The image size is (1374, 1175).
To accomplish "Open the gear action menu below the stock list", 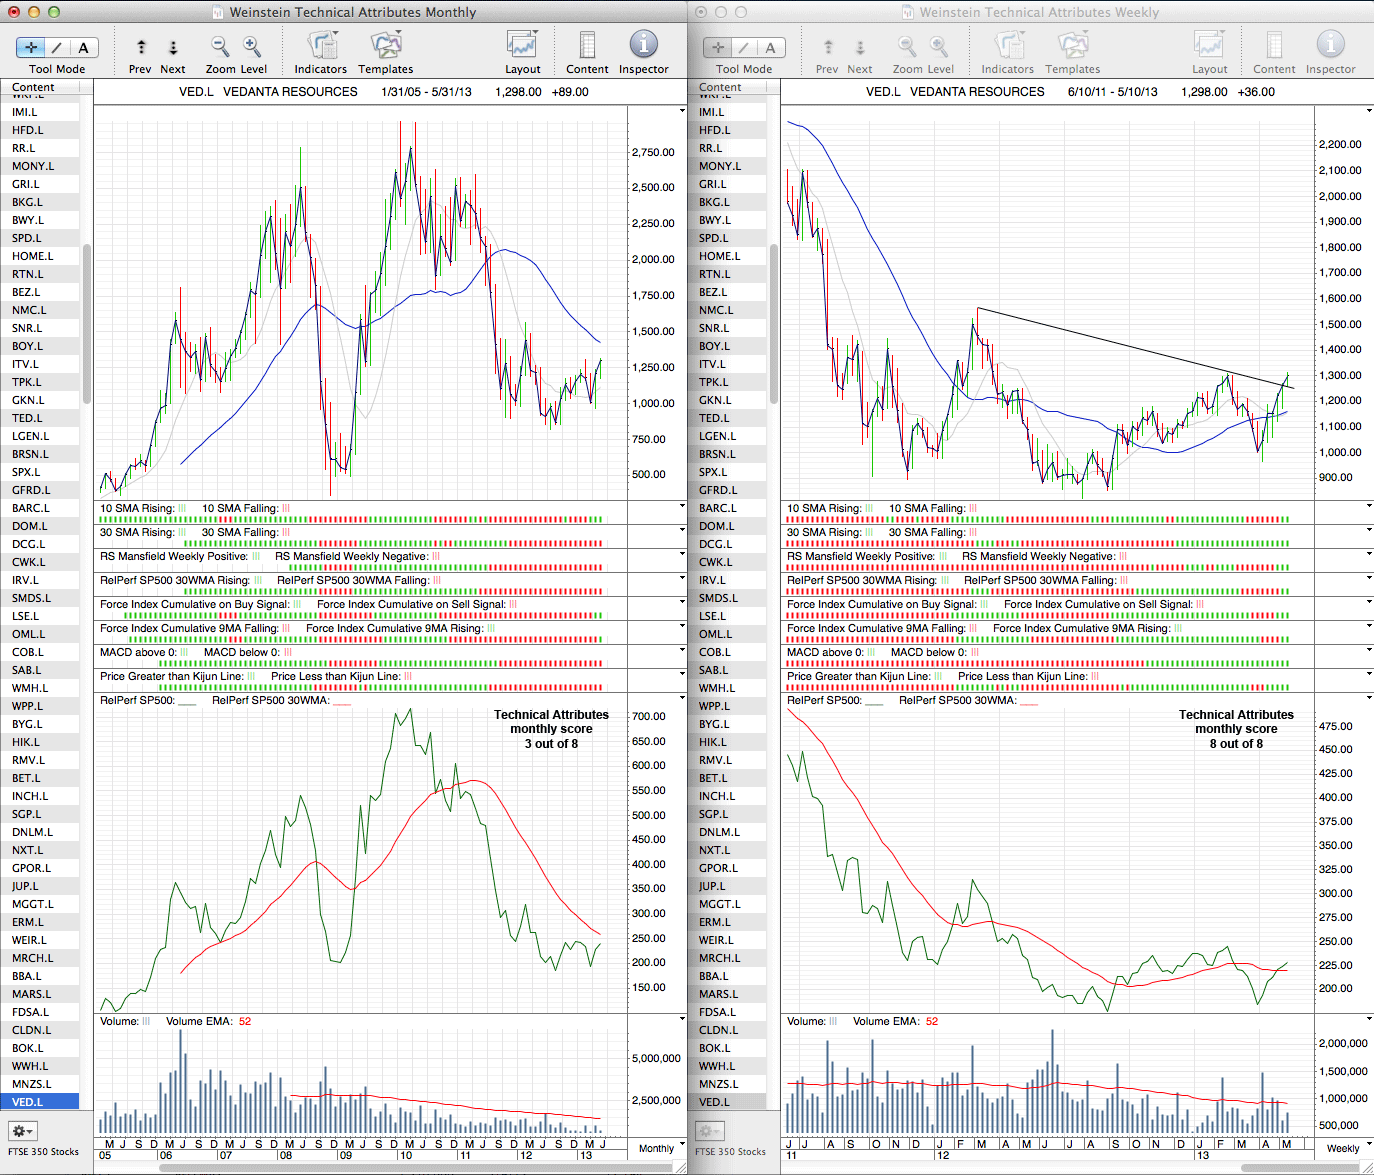I will coord(22,1131).
